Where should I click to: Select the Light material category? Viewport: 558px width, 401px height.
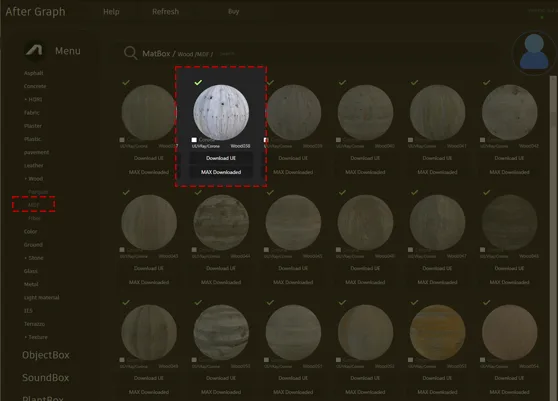point(42,297)
